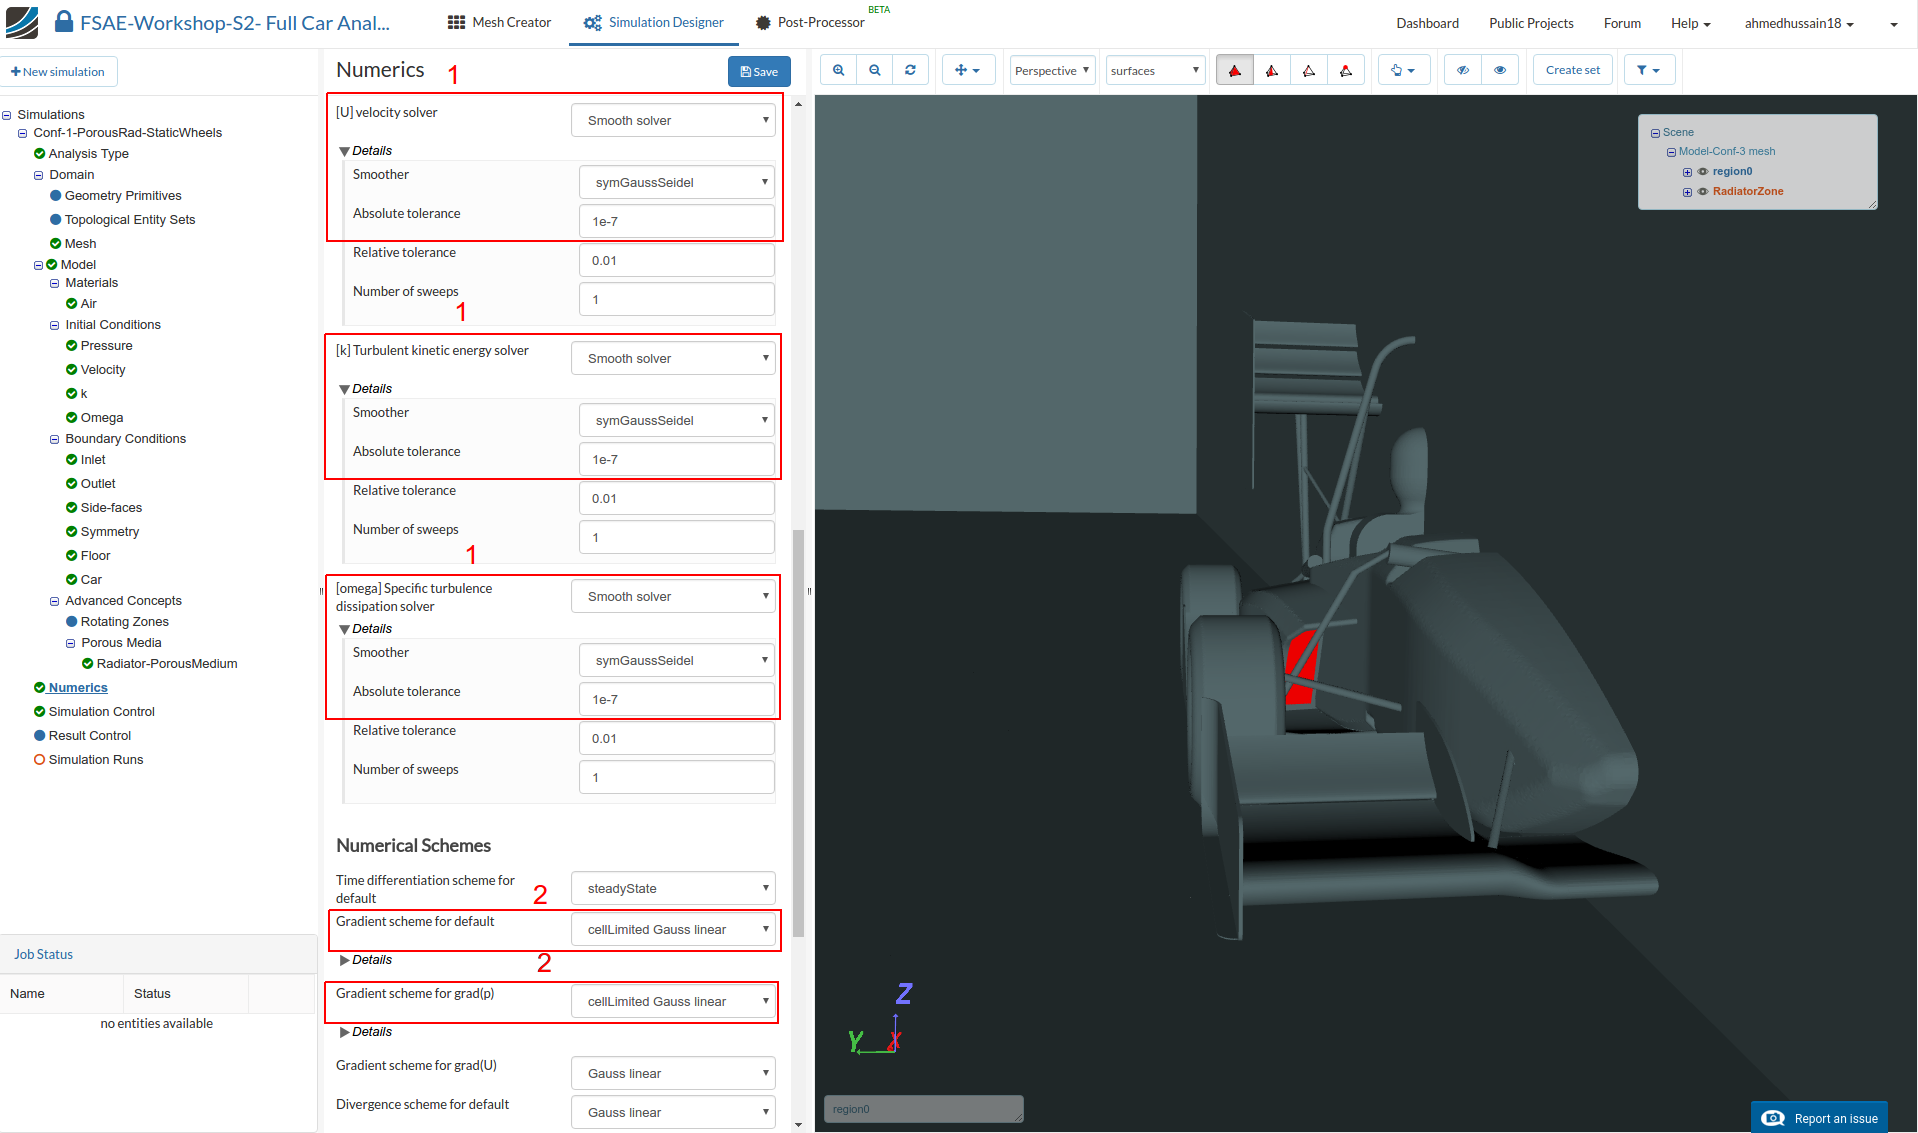Open the Mesh Creator grid icon

(x=455, y=22)
